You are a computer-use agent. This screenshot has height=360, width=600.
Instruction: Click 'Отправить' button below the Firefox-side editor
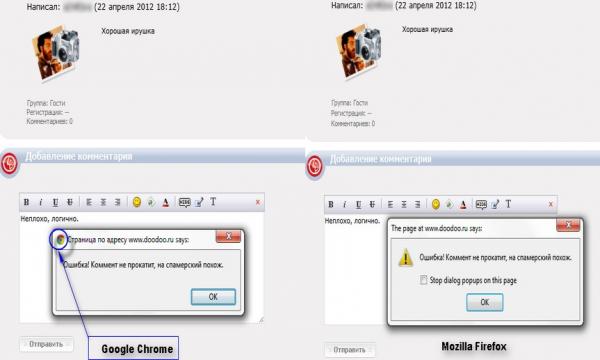(x=349, y=350)
